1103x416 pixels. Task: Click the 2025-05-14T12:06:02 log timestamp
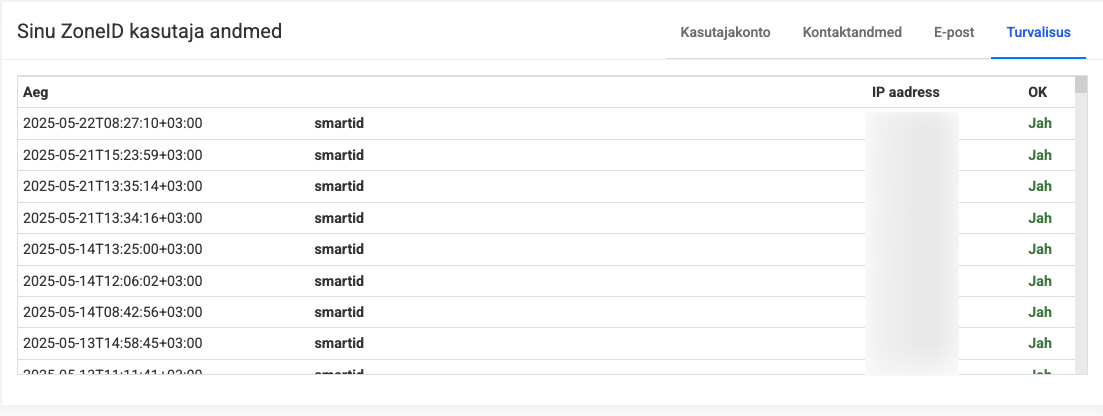click(112, 281)
